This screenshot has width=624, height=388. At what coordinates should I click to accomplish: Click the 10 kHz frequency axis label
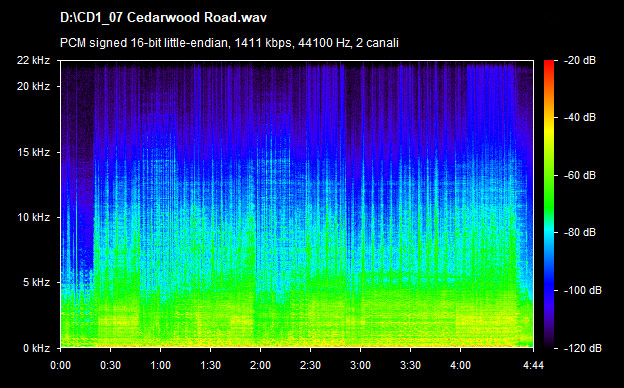[x=33, y=218]
